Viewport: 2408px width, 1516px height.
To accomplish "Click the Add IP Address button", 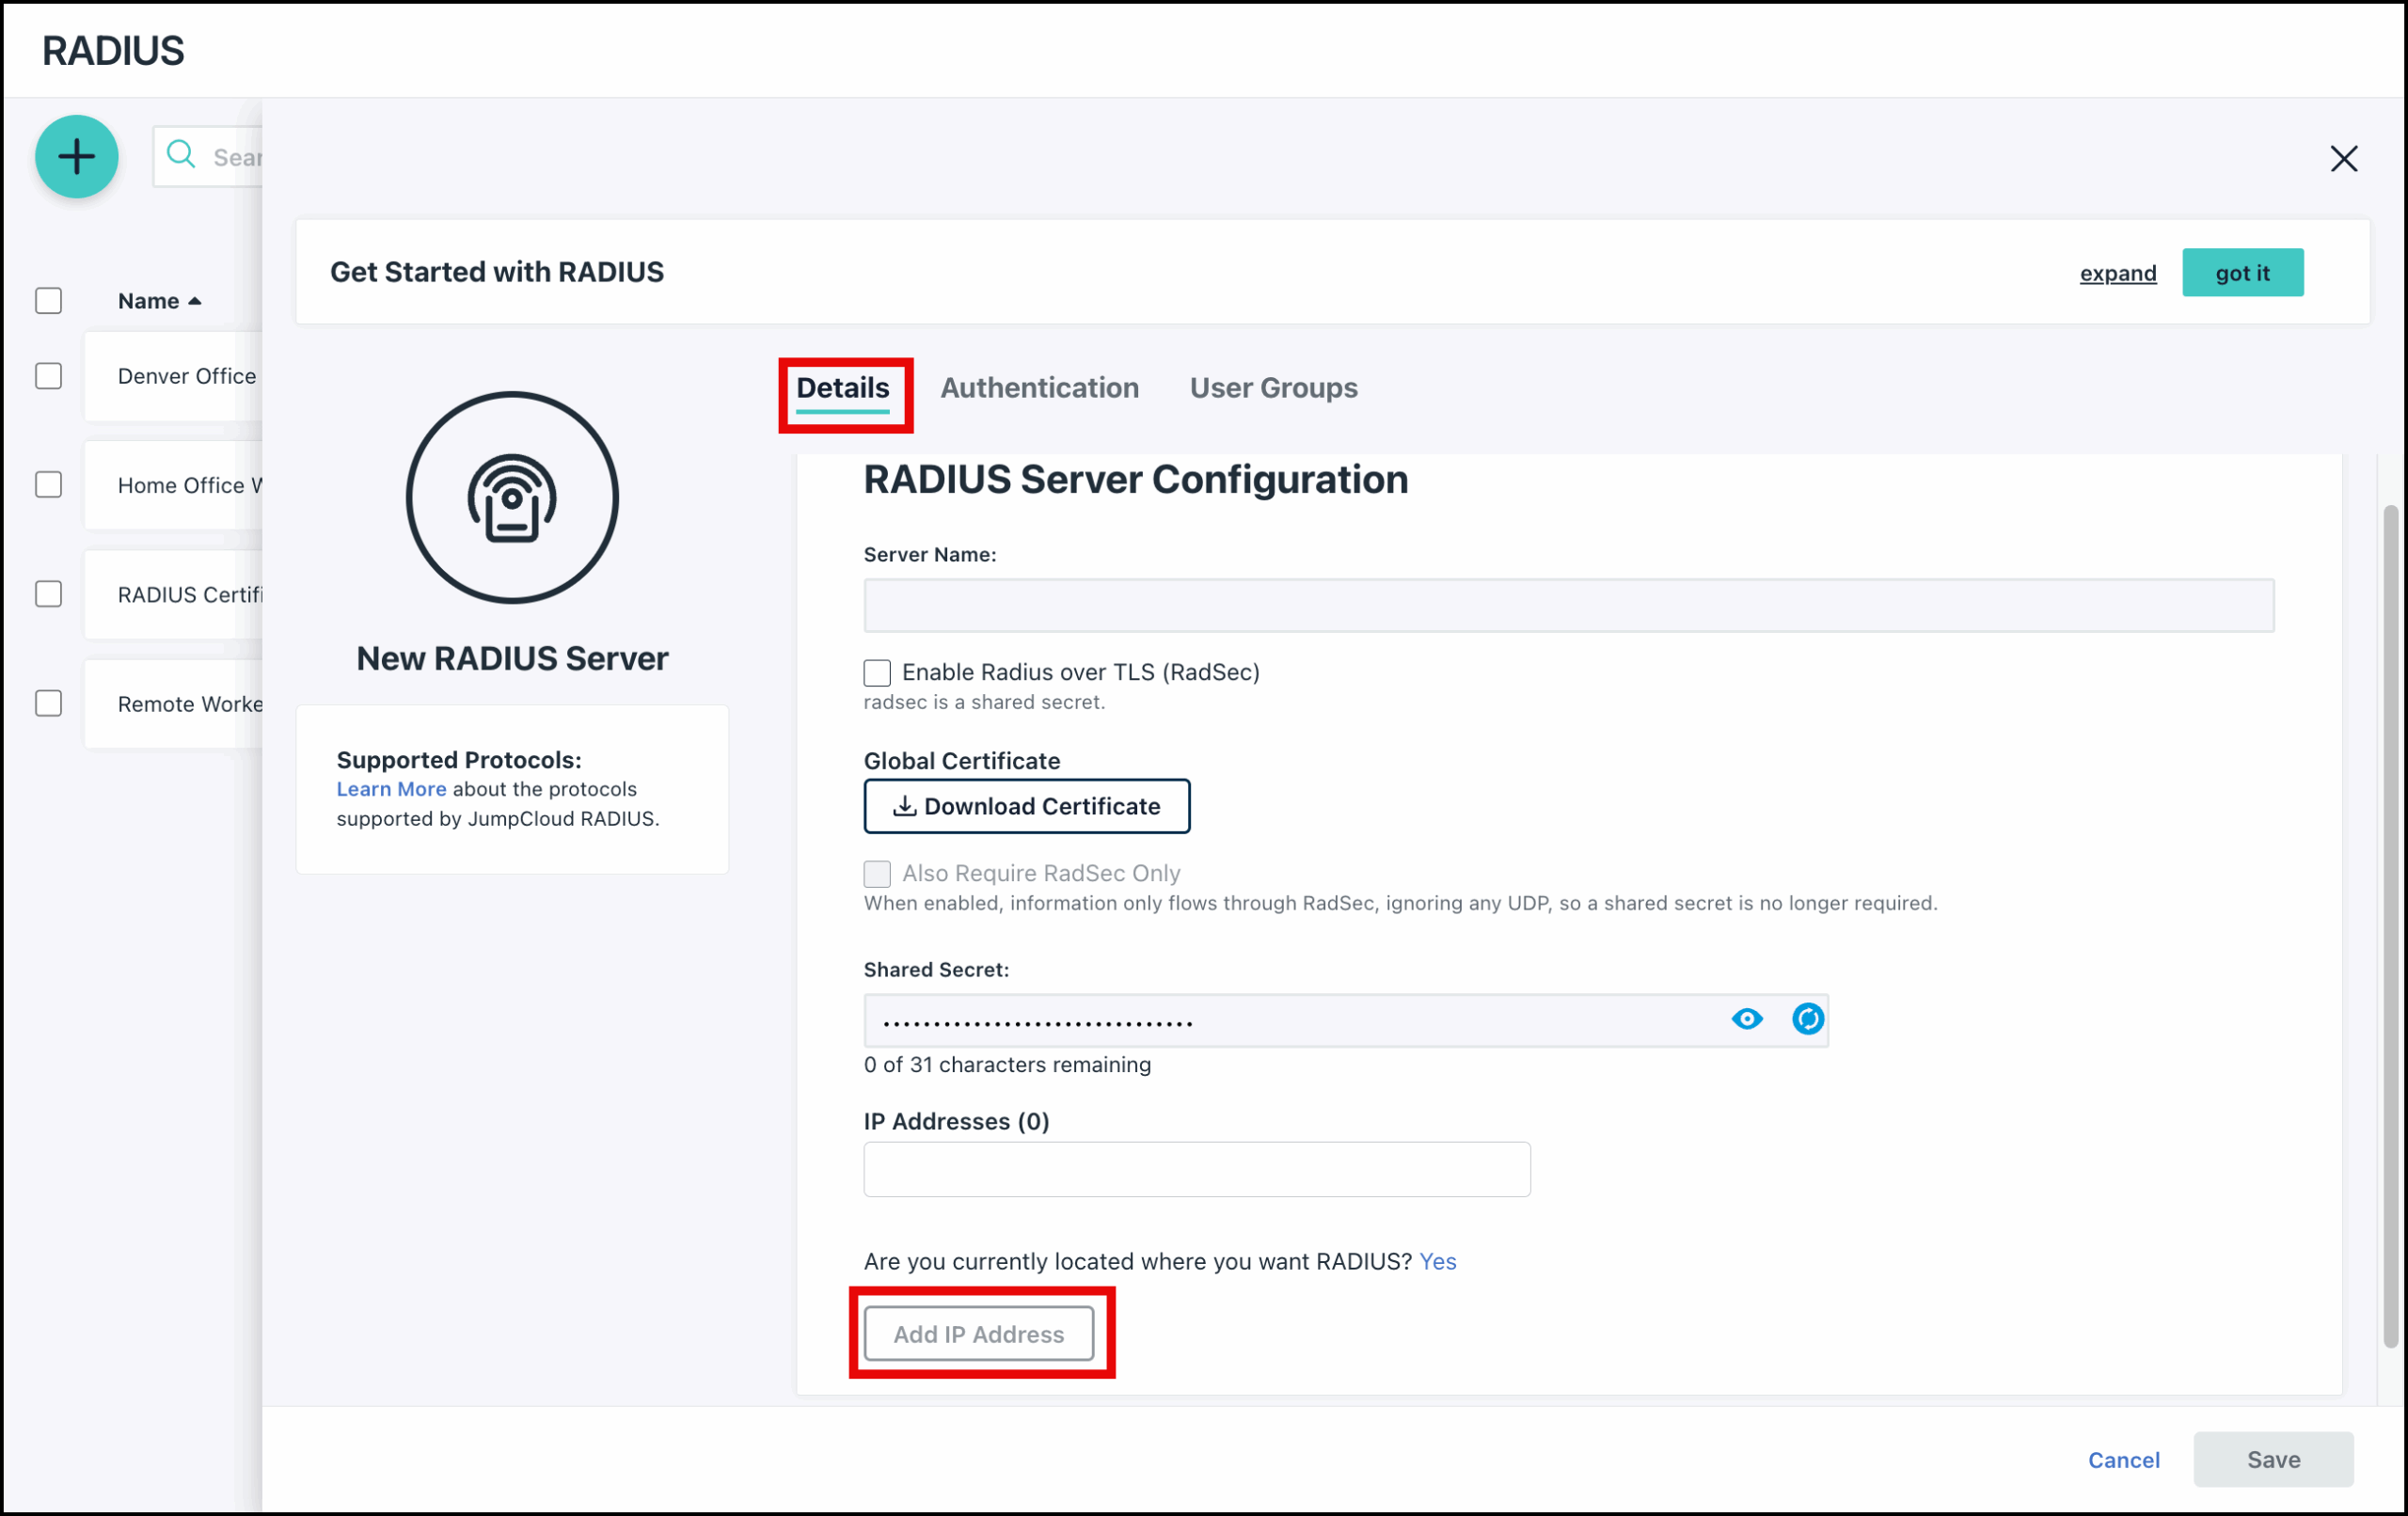I will [979, 1334].
